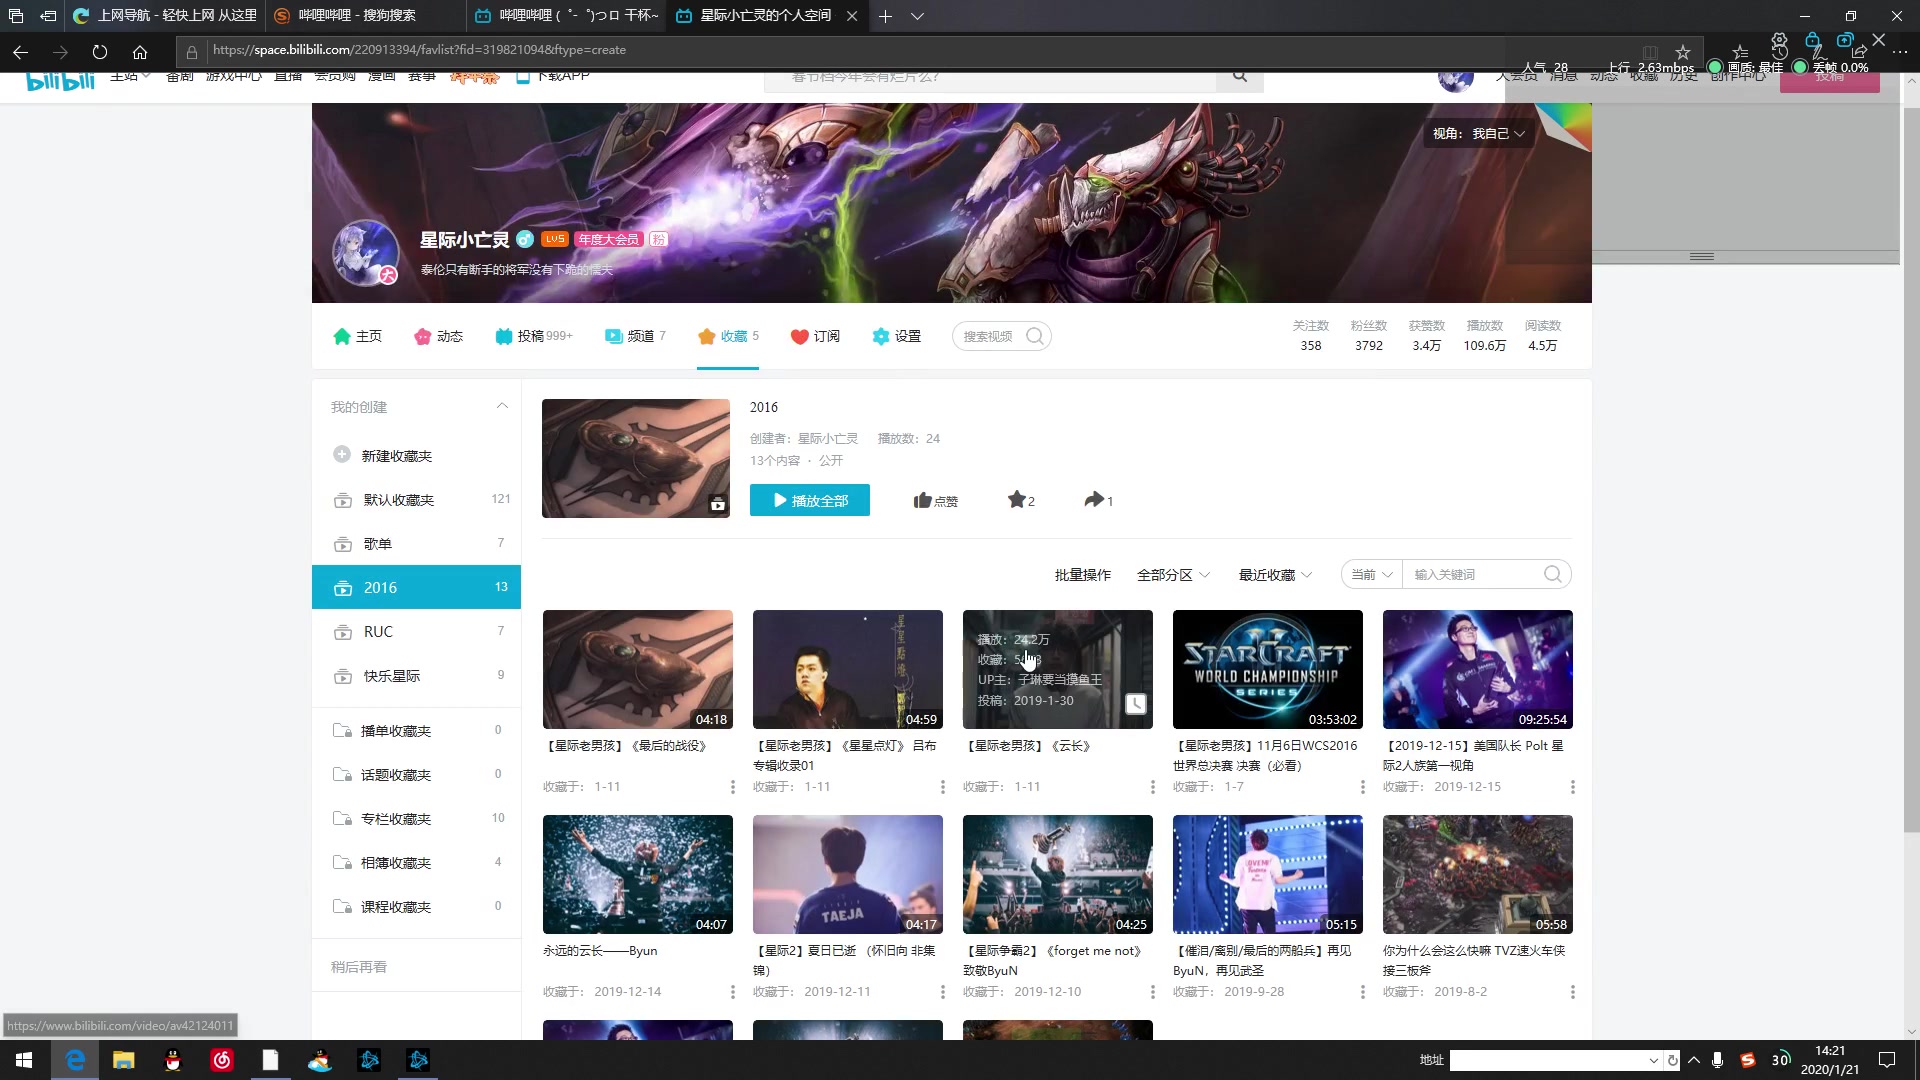The image size is (1920, 1080).
Task: Open the 最近收藏 sort dropdown
Action: (1275, 575)
